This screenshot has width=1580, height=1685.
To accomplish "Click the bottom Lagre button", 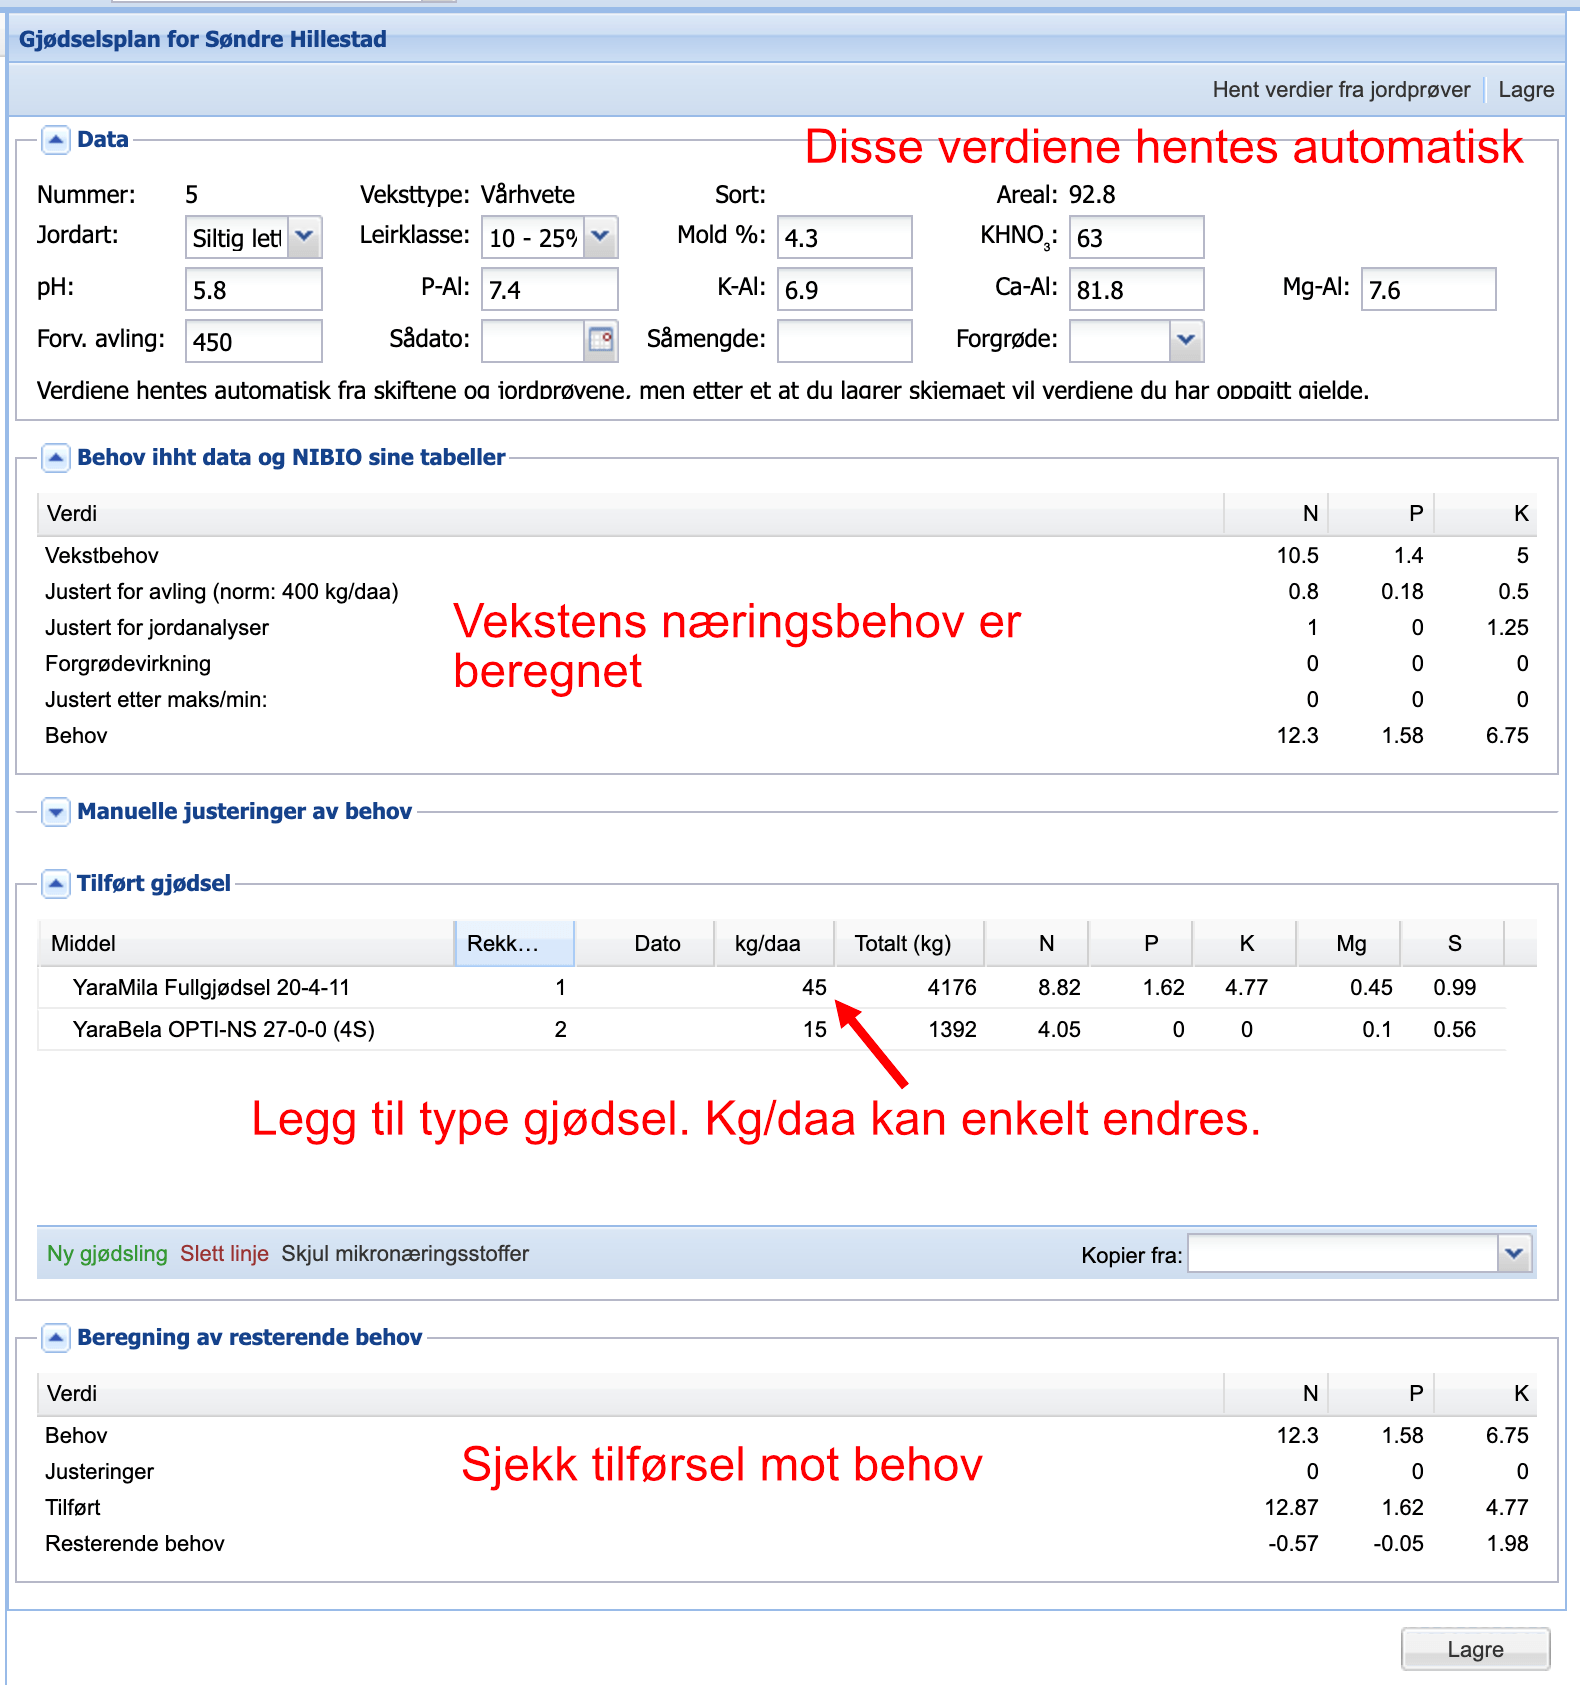I will [1475, 1649].
